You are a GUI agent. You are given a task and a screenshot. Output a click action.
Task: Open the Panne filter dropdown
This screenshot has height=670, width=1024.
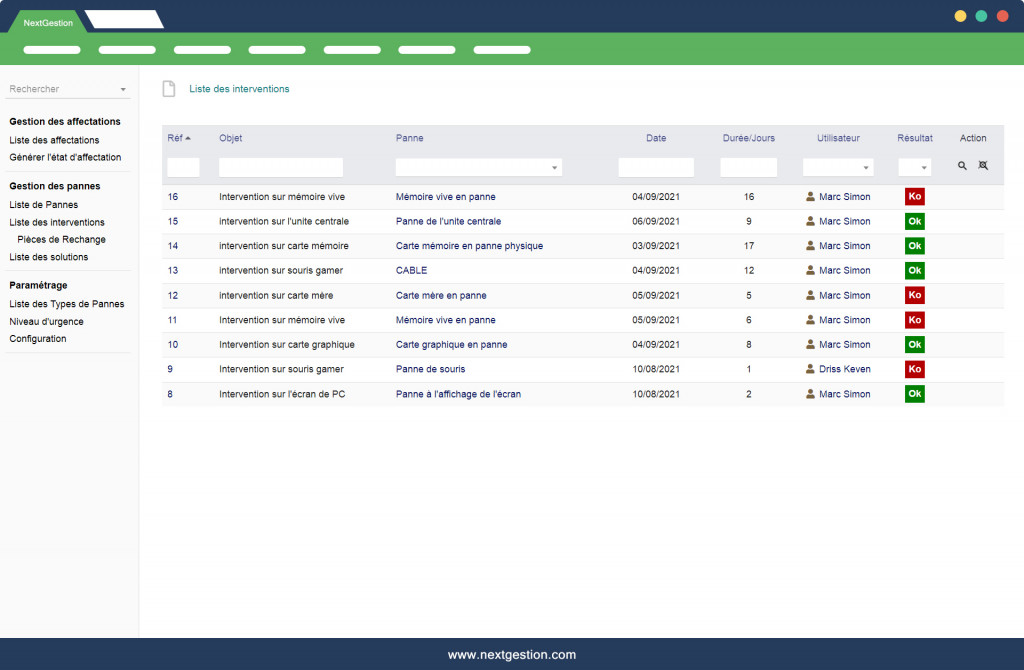coord(479,168)
